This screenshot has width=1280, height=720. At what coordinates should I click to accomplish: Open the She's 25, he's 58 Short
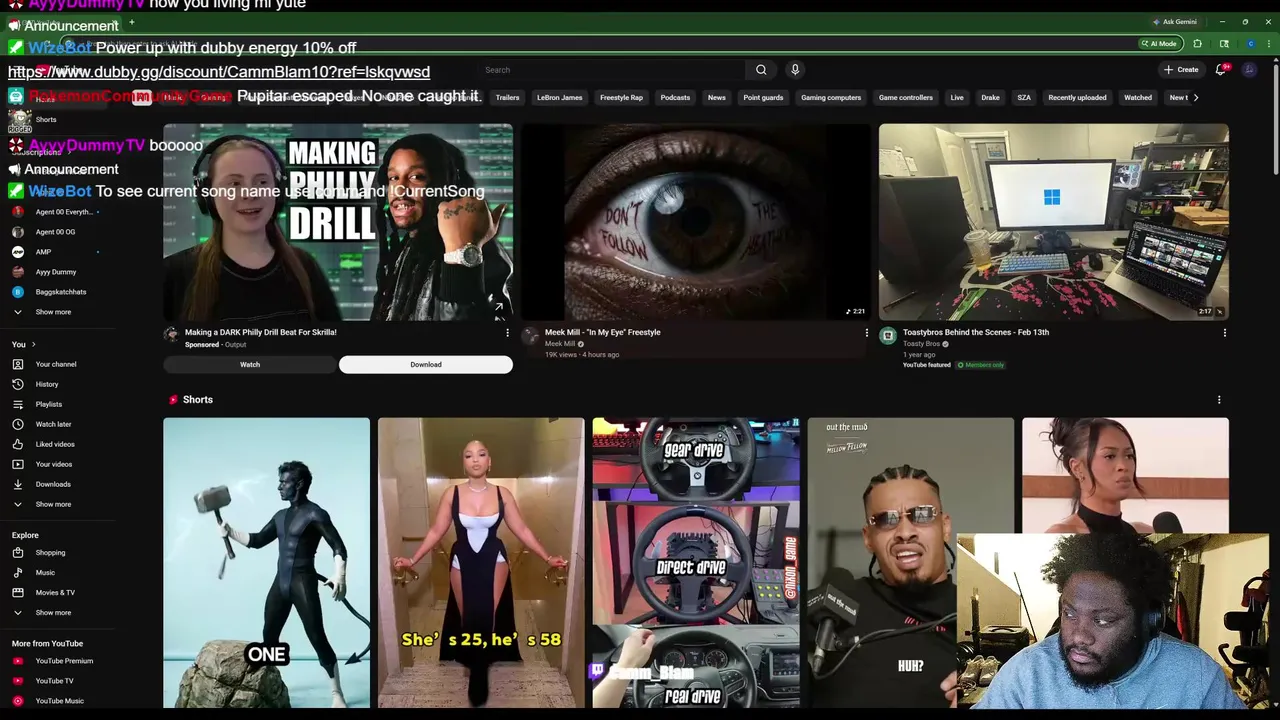coord(481,563)
